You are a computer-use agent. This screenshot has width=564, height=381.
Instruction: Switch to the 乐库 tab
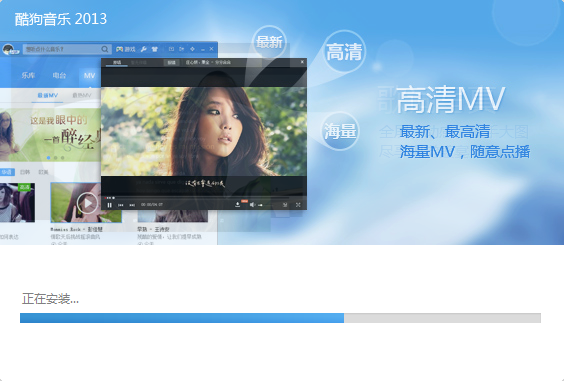coord(28,76)
